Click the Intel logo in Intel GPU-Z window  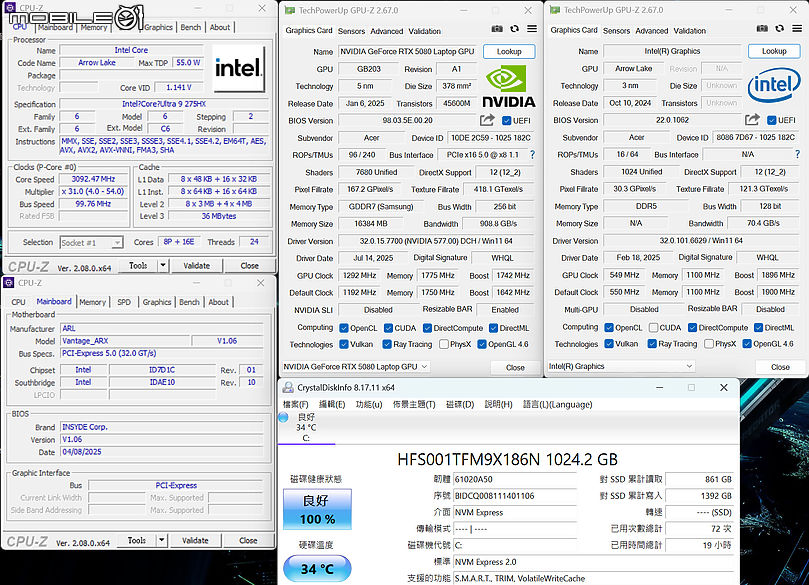coord(774,85)
